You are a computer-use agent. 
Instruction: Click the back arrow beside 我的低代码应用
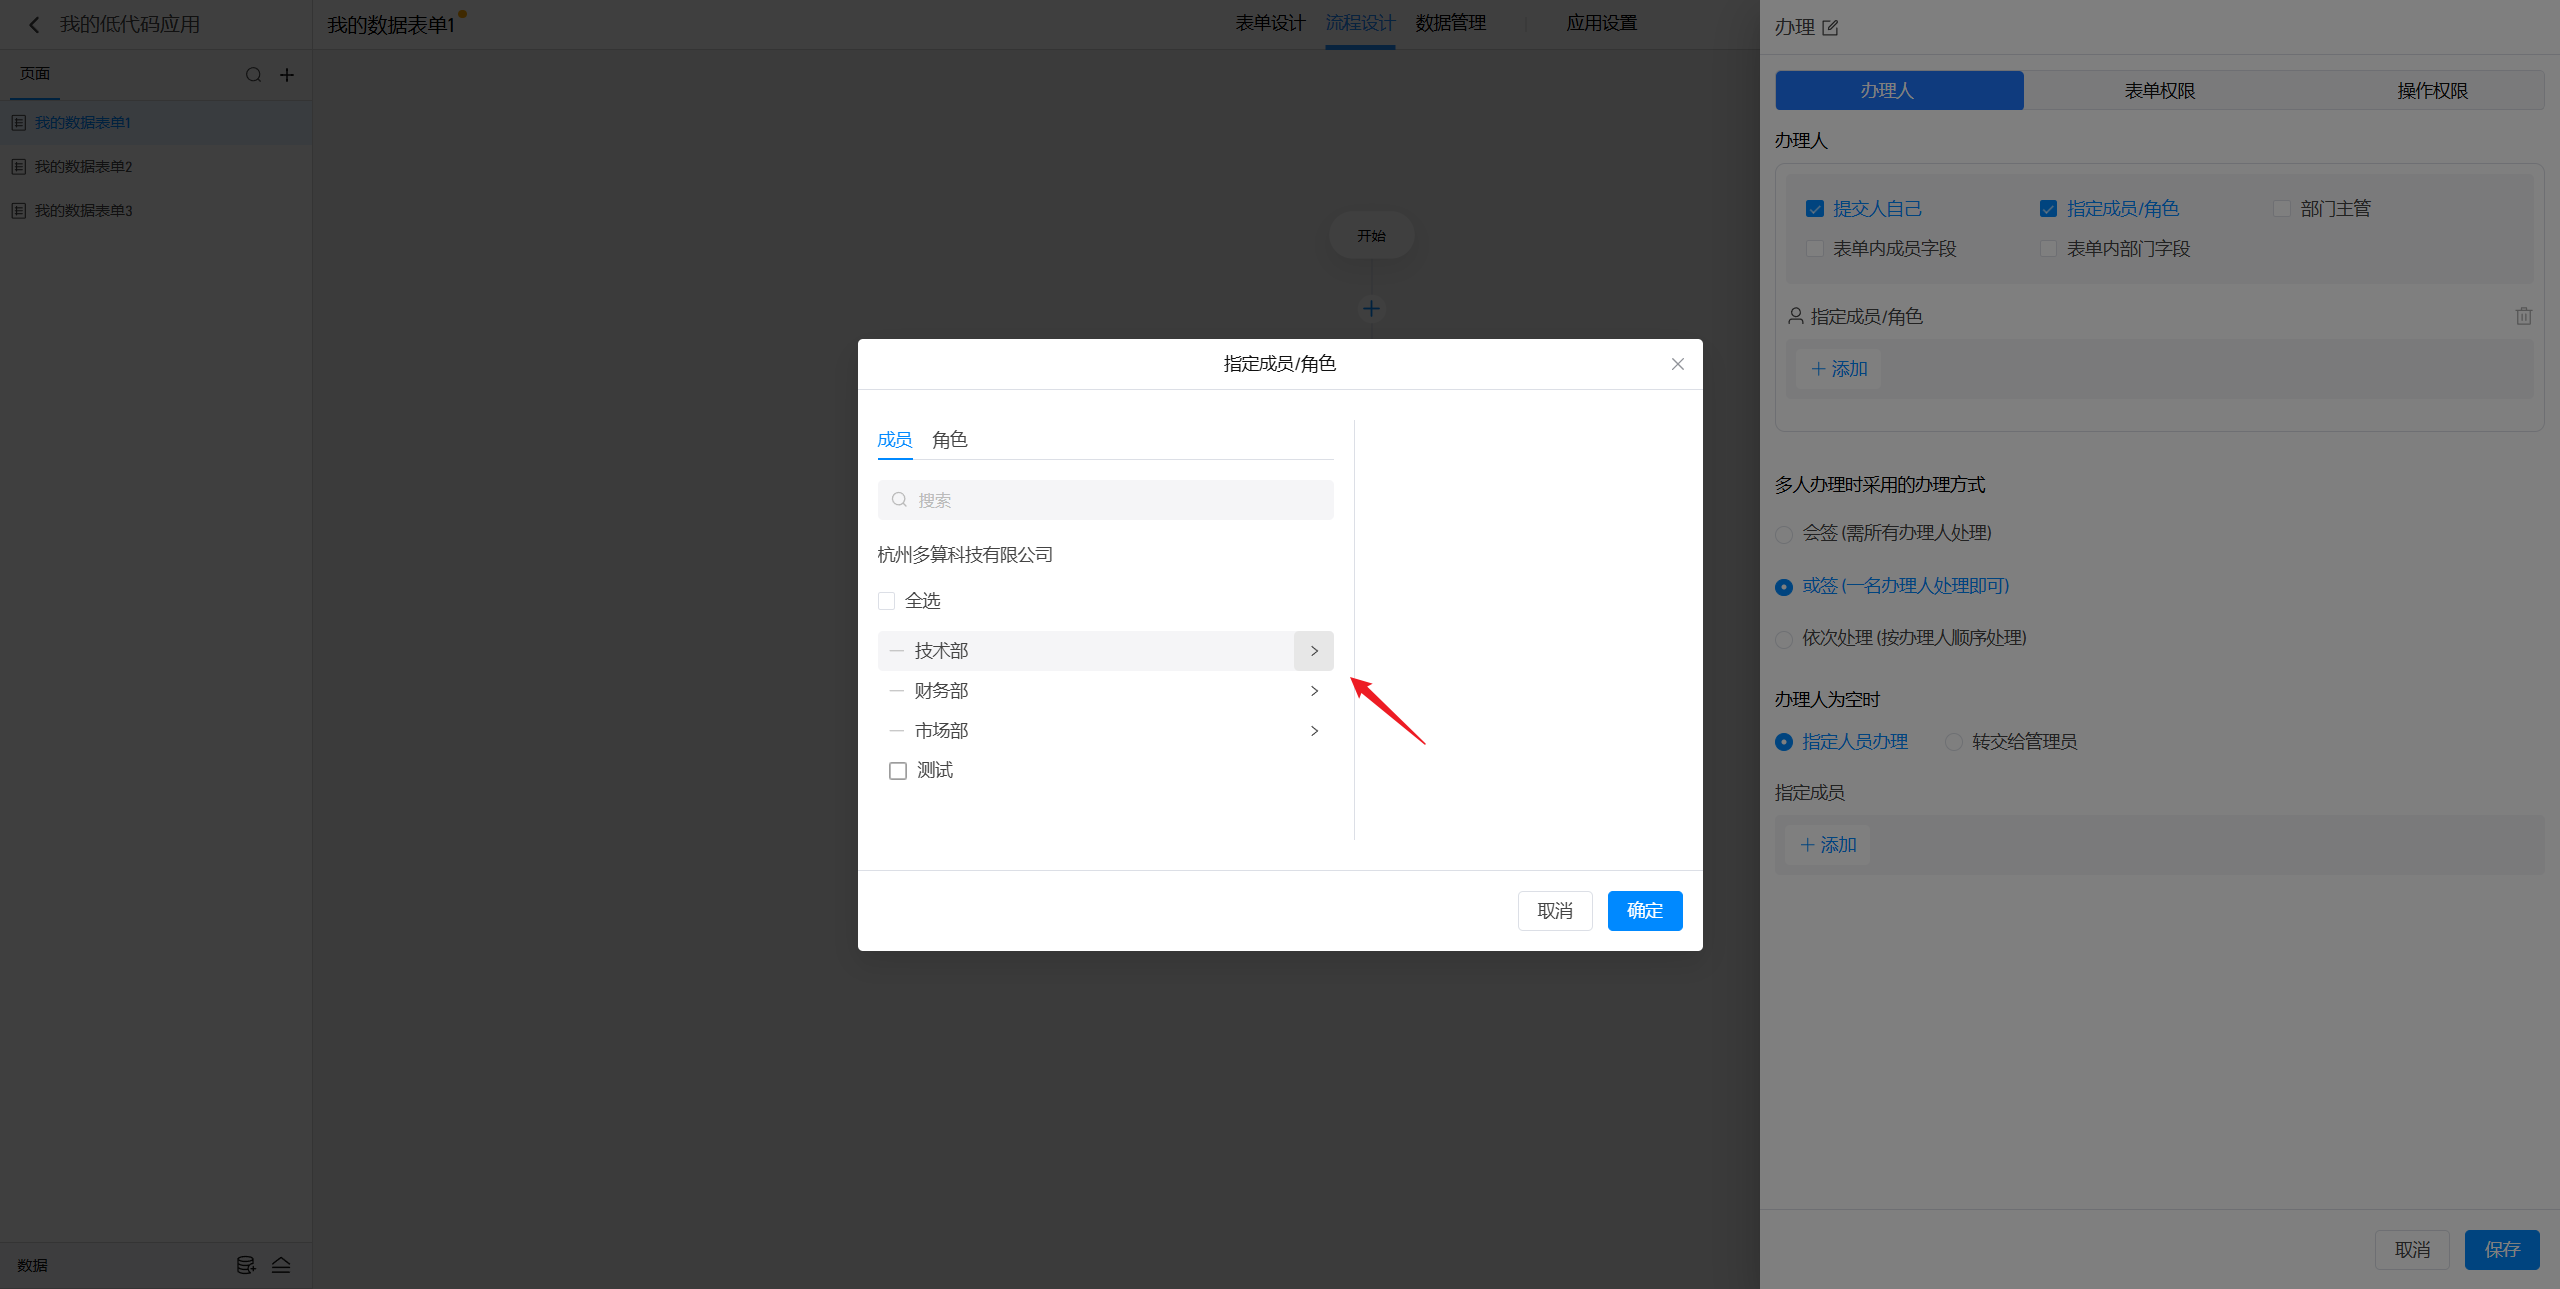pyautogui.click(x=34, y=25)
